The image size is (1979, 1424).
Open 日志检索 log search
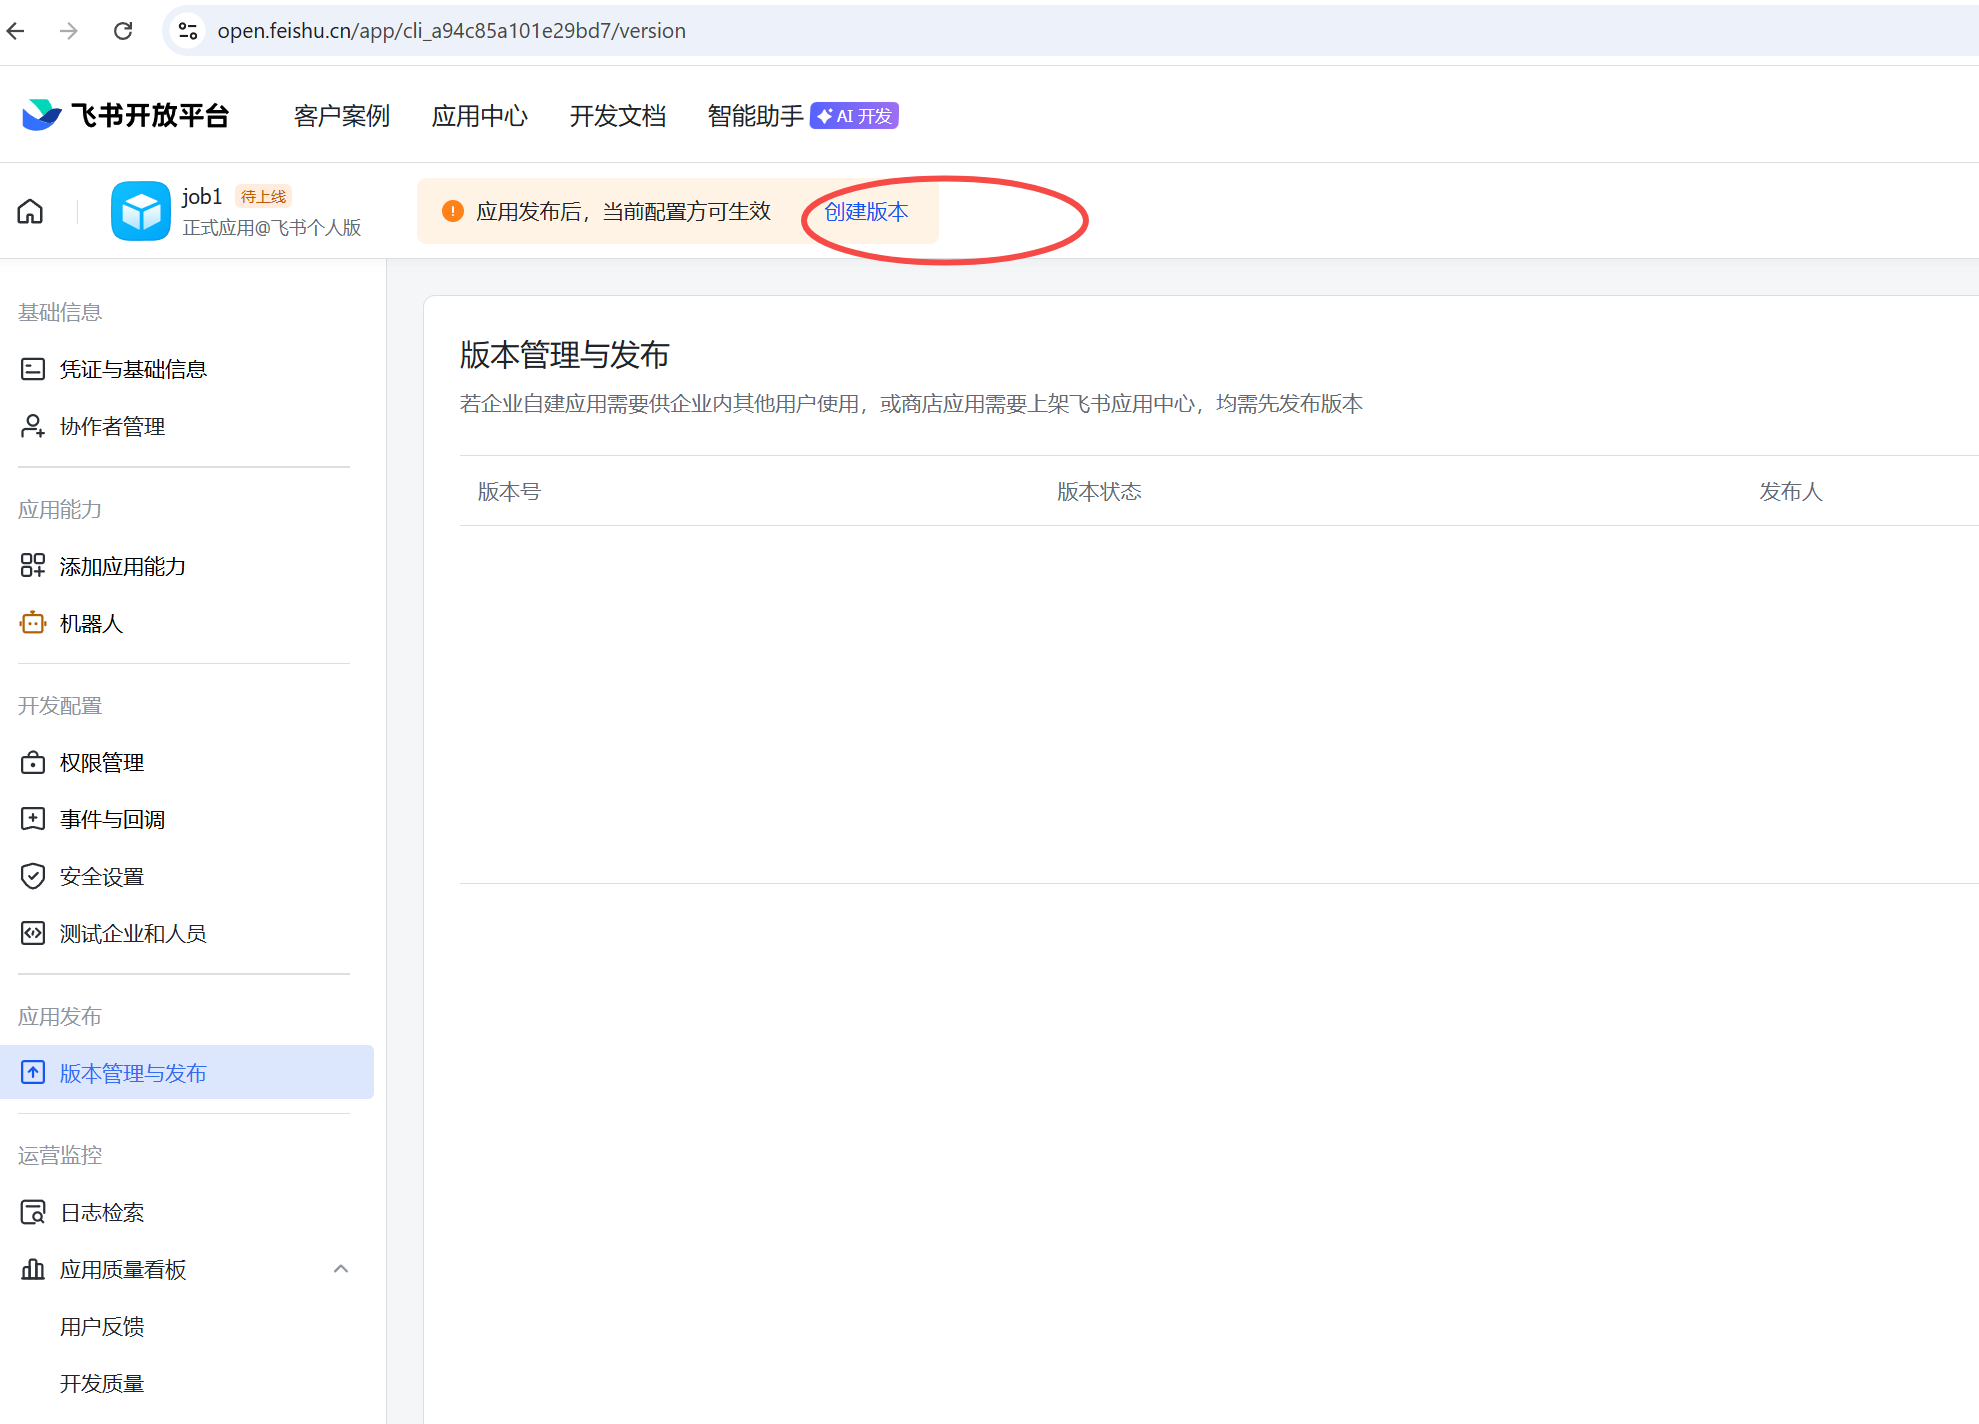pyautogui.click(x=102, y=1213)
